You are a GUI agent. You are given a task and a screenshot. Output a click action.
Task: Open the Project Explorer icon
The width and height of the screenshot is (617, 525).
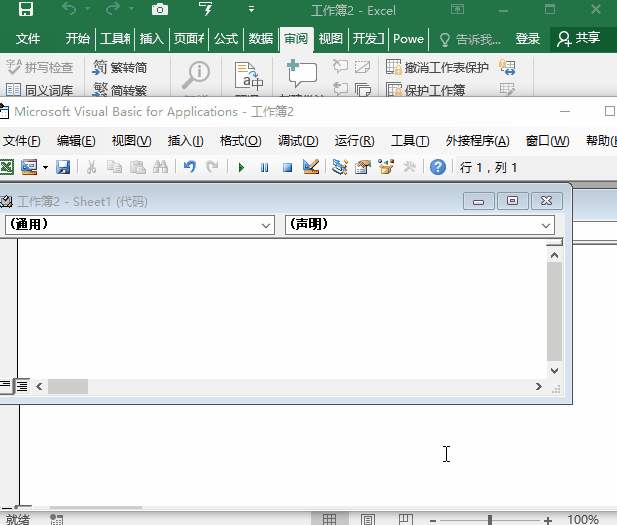(x=340, y=167)
